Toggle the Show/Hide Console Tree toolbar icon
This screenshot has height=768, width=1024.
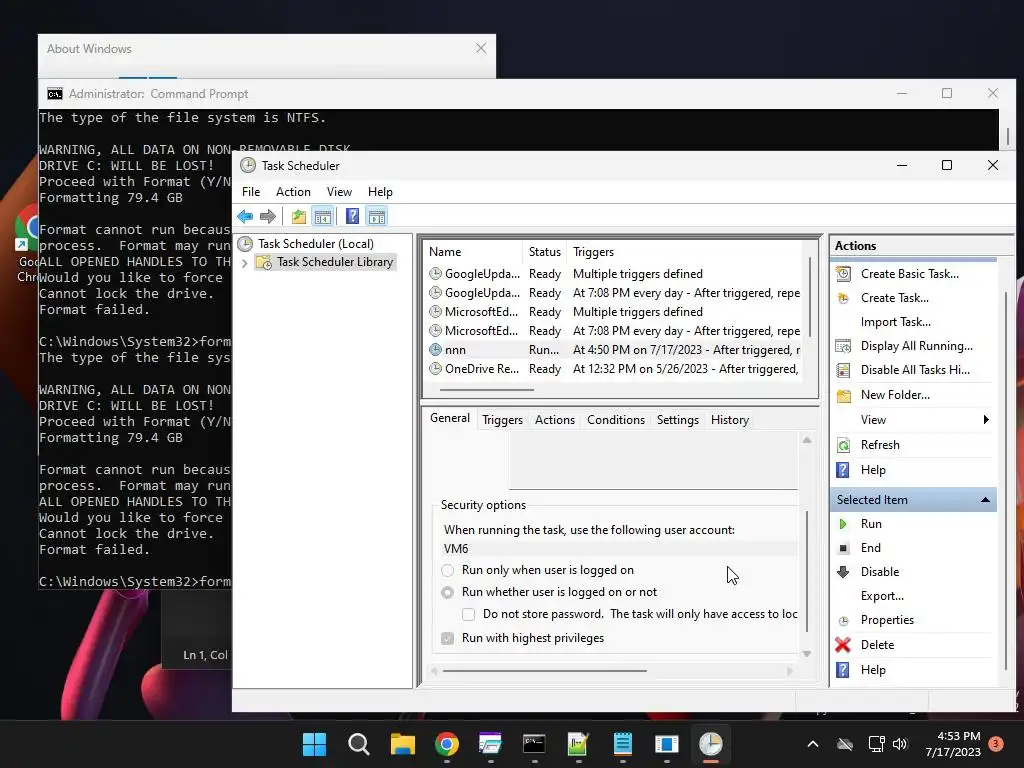pyautogui.click(x=323, y=216)
